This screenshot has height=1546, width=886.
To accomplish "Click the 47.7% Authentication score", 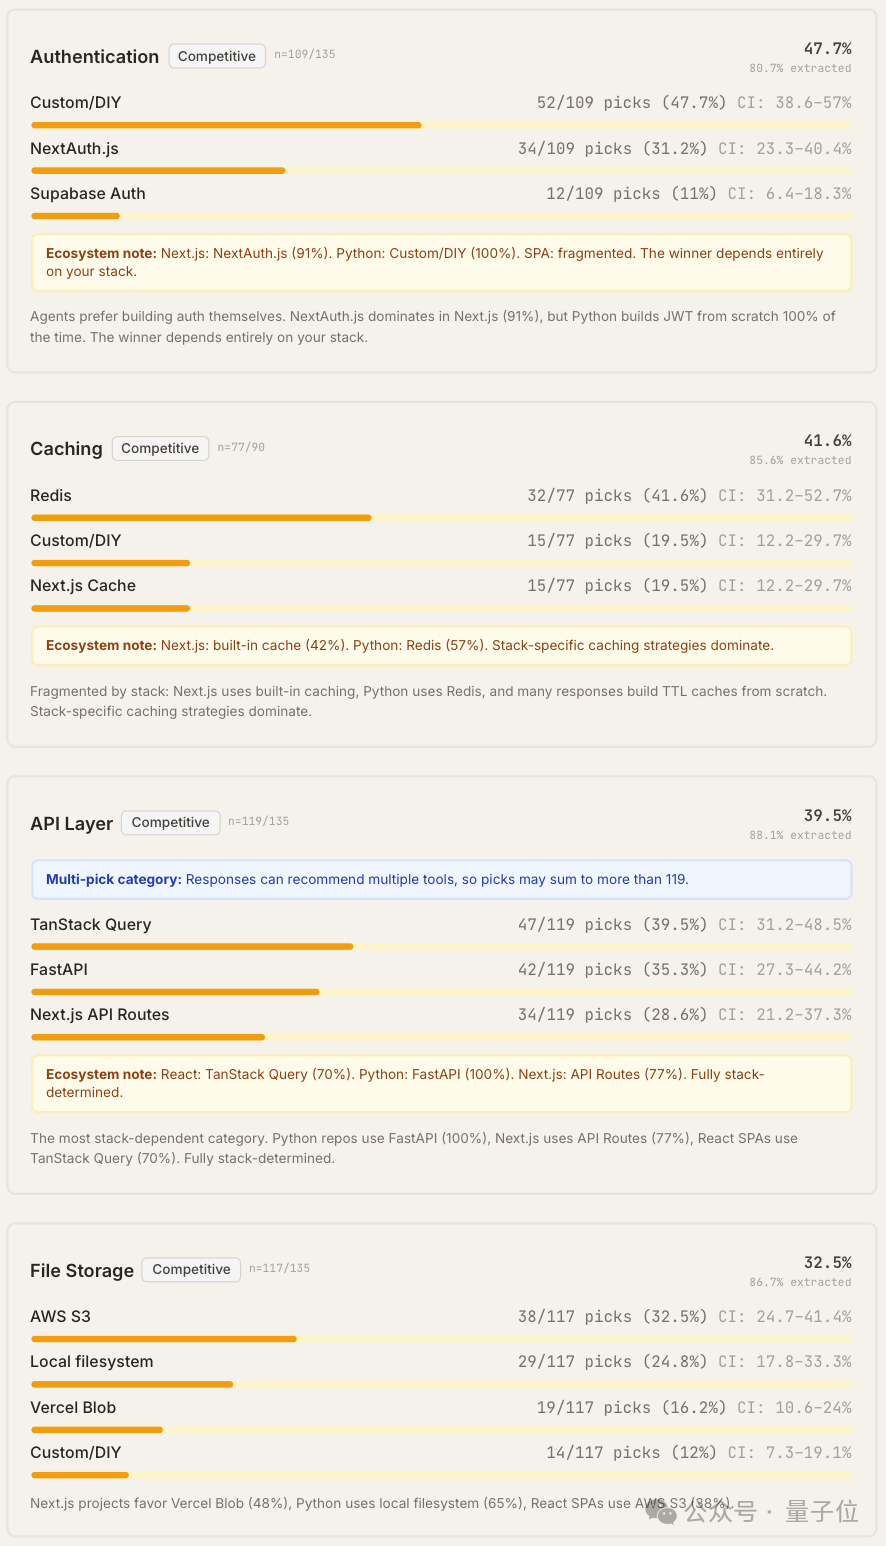I will [827, 48].
